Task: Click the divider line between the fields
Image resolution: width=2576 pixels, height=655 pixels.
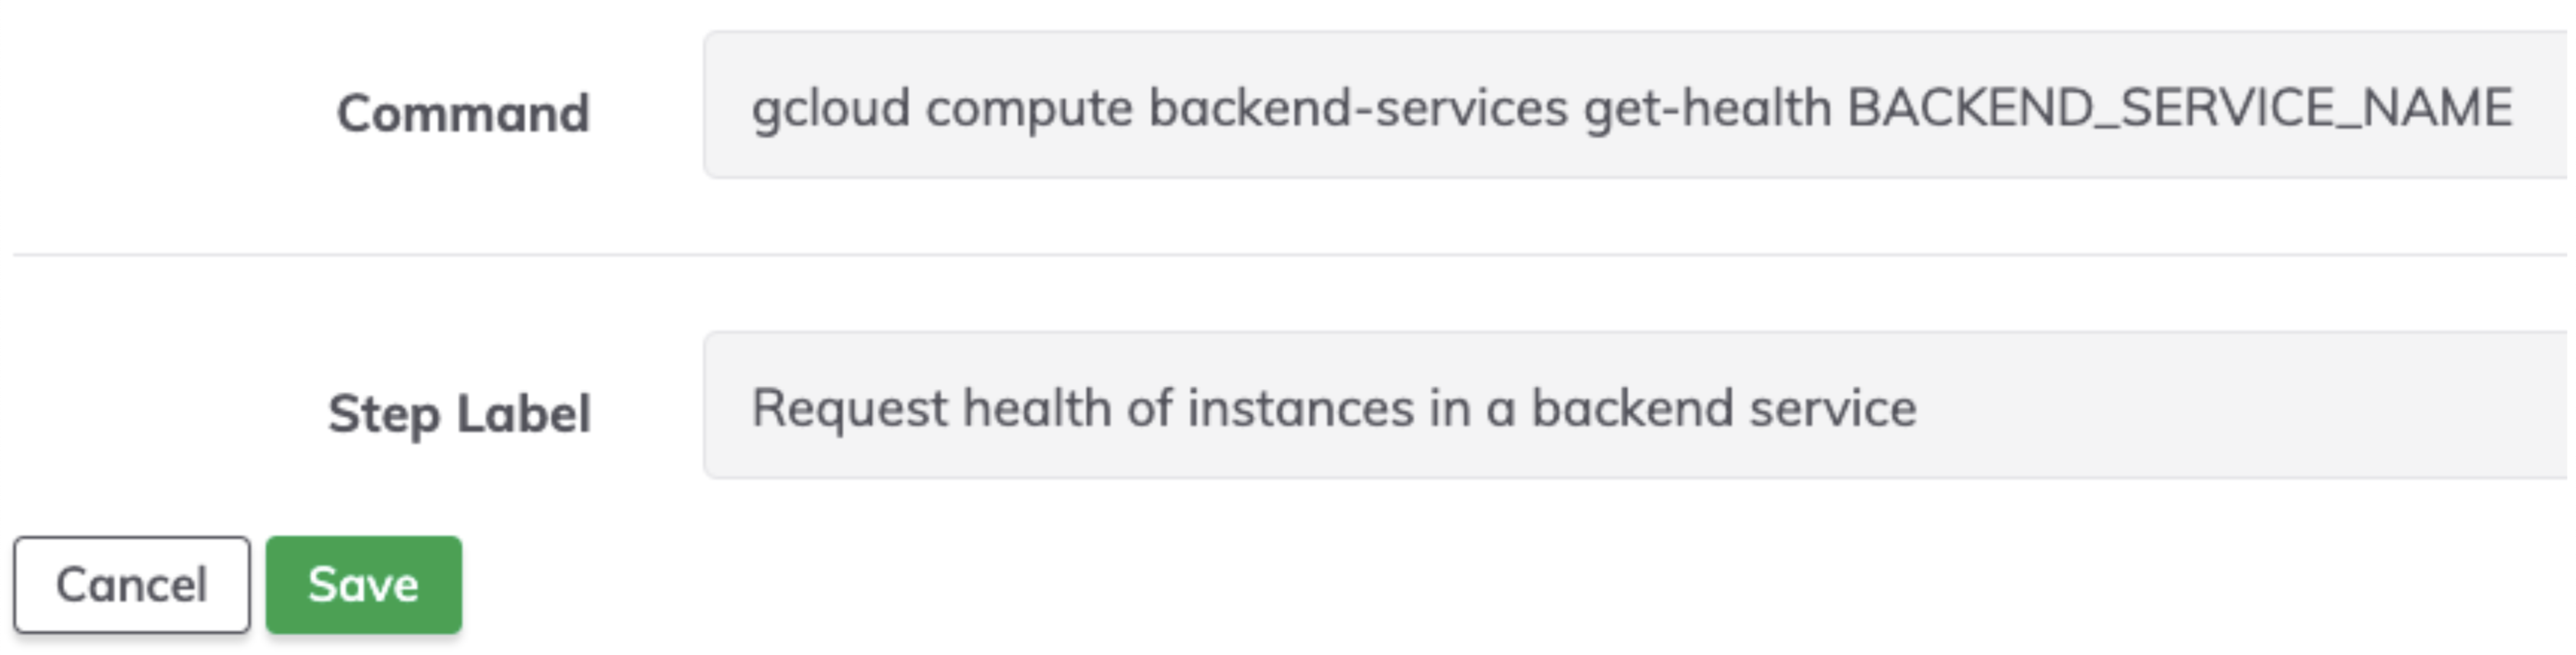Action: pyautogui.click(x=1290, y=255)
